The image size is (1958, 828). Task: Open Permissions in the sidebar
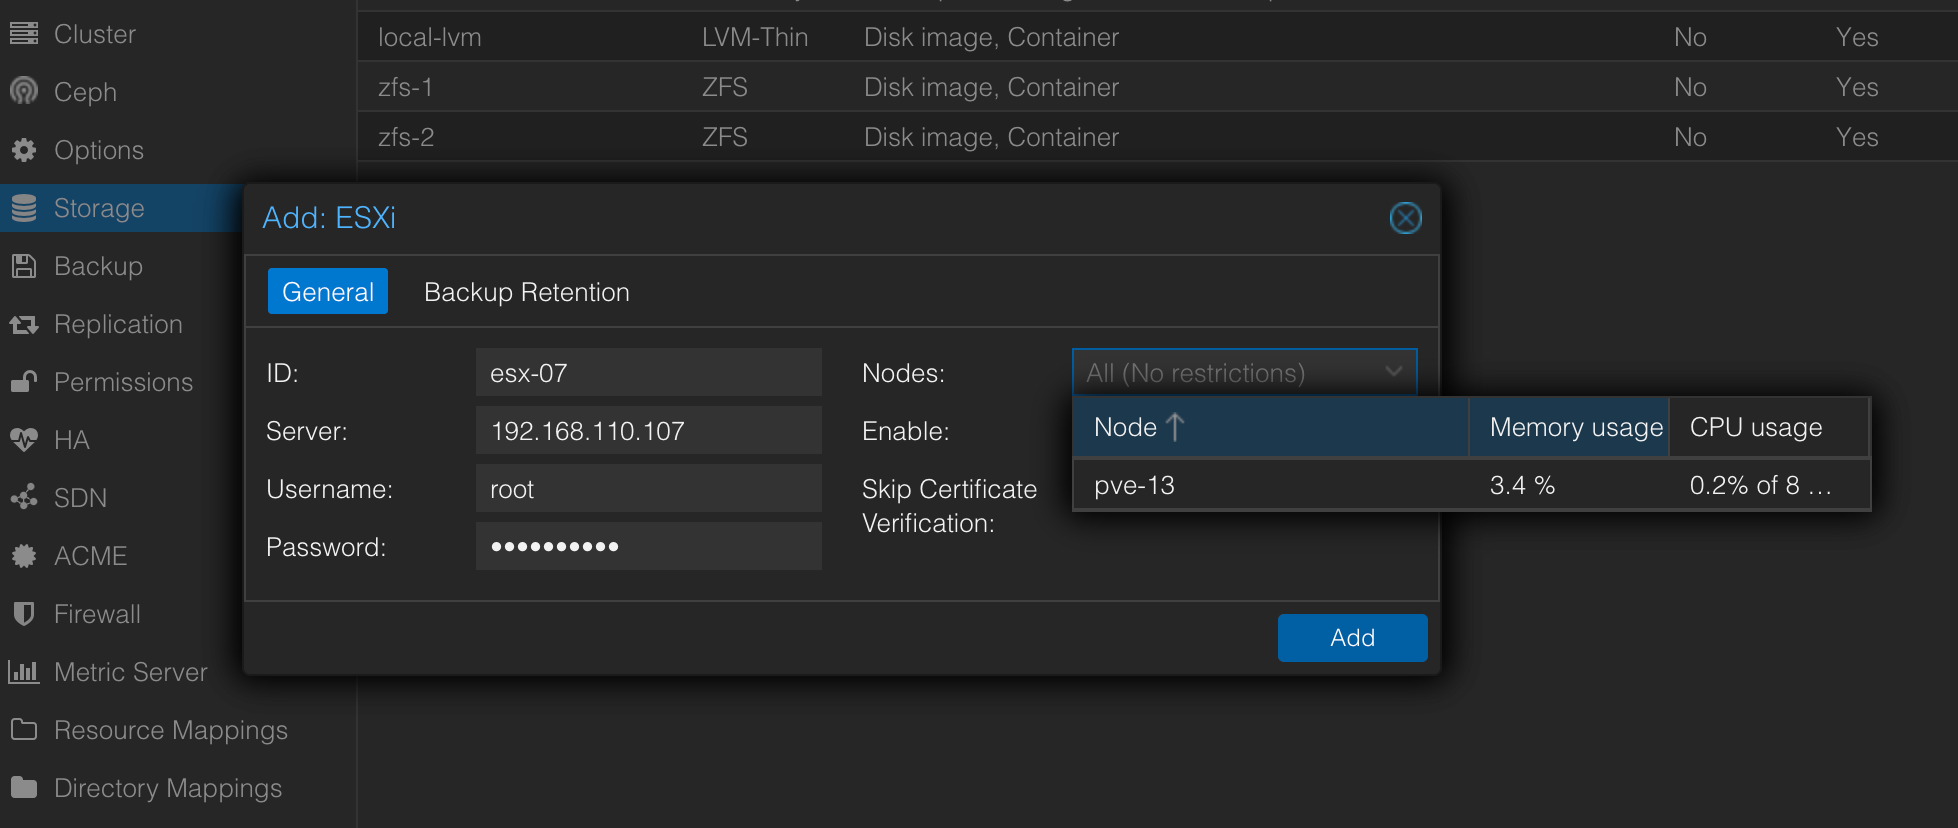[x=123, y=382]
